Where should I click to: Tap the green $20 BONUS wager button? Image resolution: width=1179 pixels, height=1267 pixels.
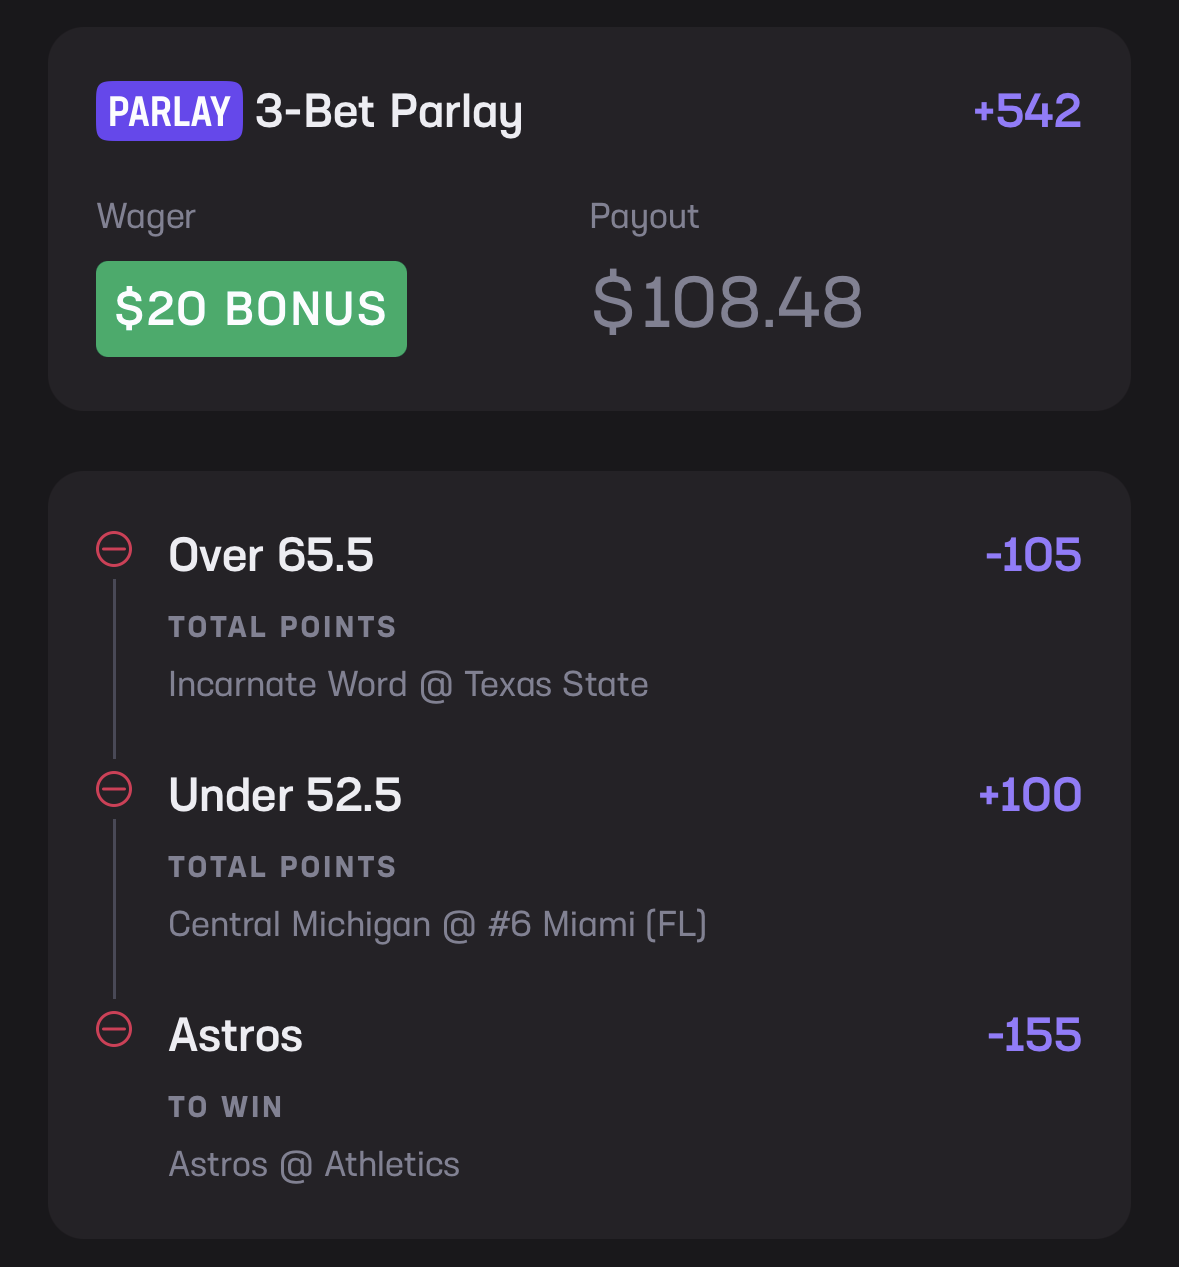(251, 309)
